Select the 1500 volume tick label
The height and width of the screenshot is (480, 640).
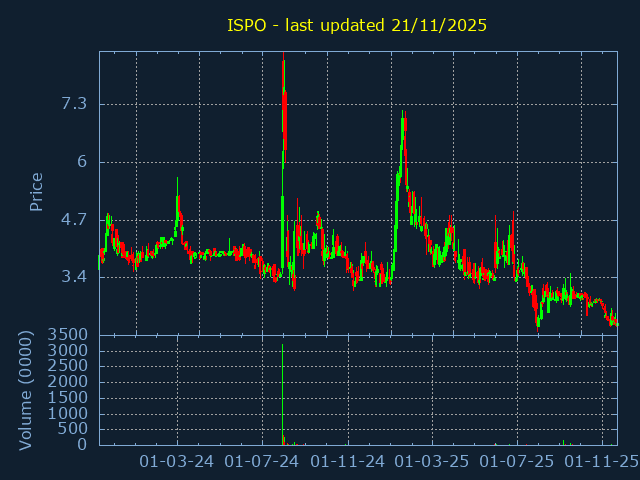67,397
